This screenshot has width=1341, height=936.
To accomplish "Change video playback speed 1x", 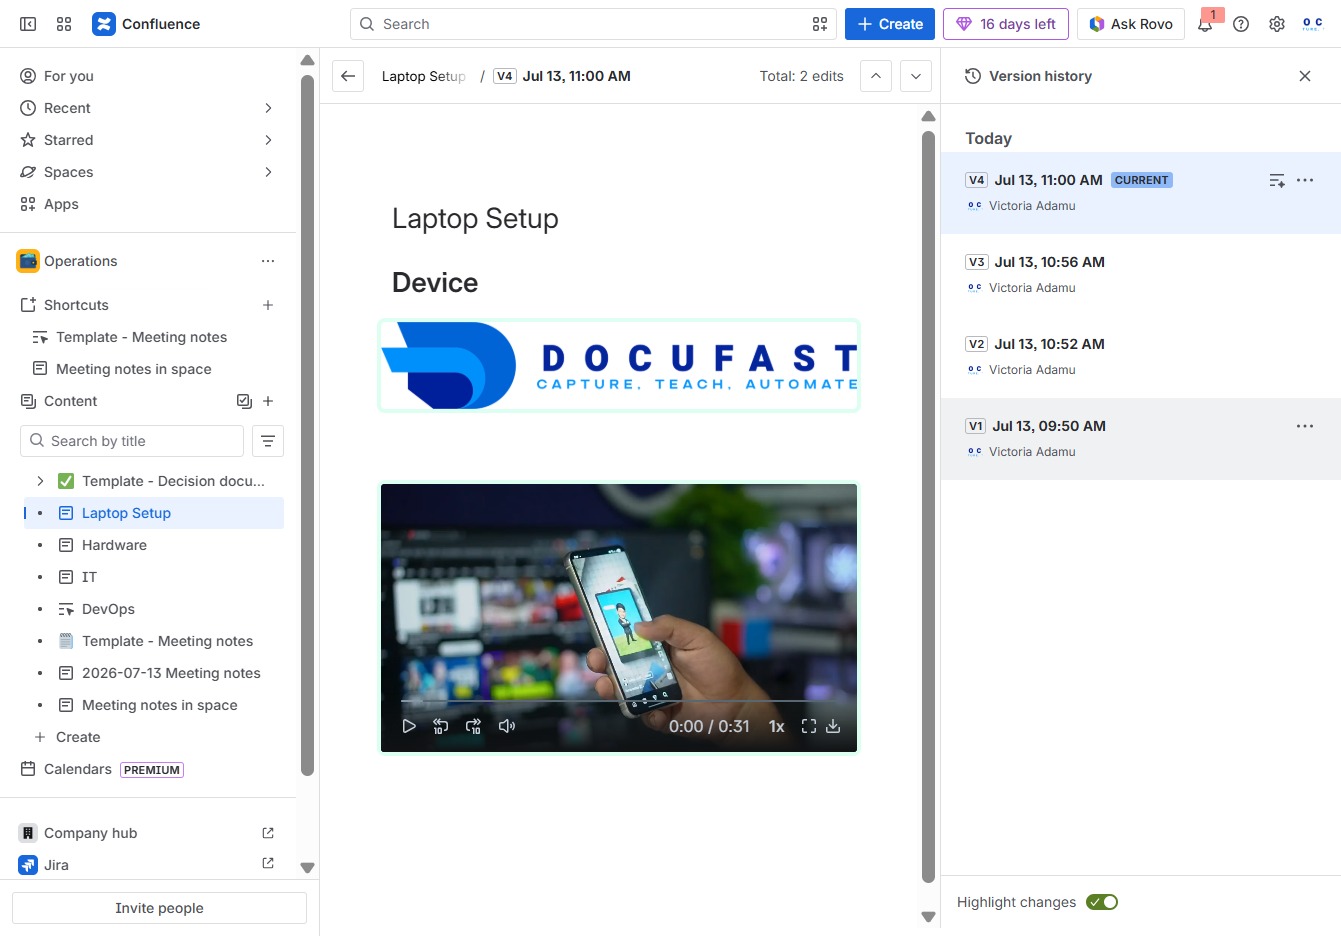I will (x=776, y=726).
